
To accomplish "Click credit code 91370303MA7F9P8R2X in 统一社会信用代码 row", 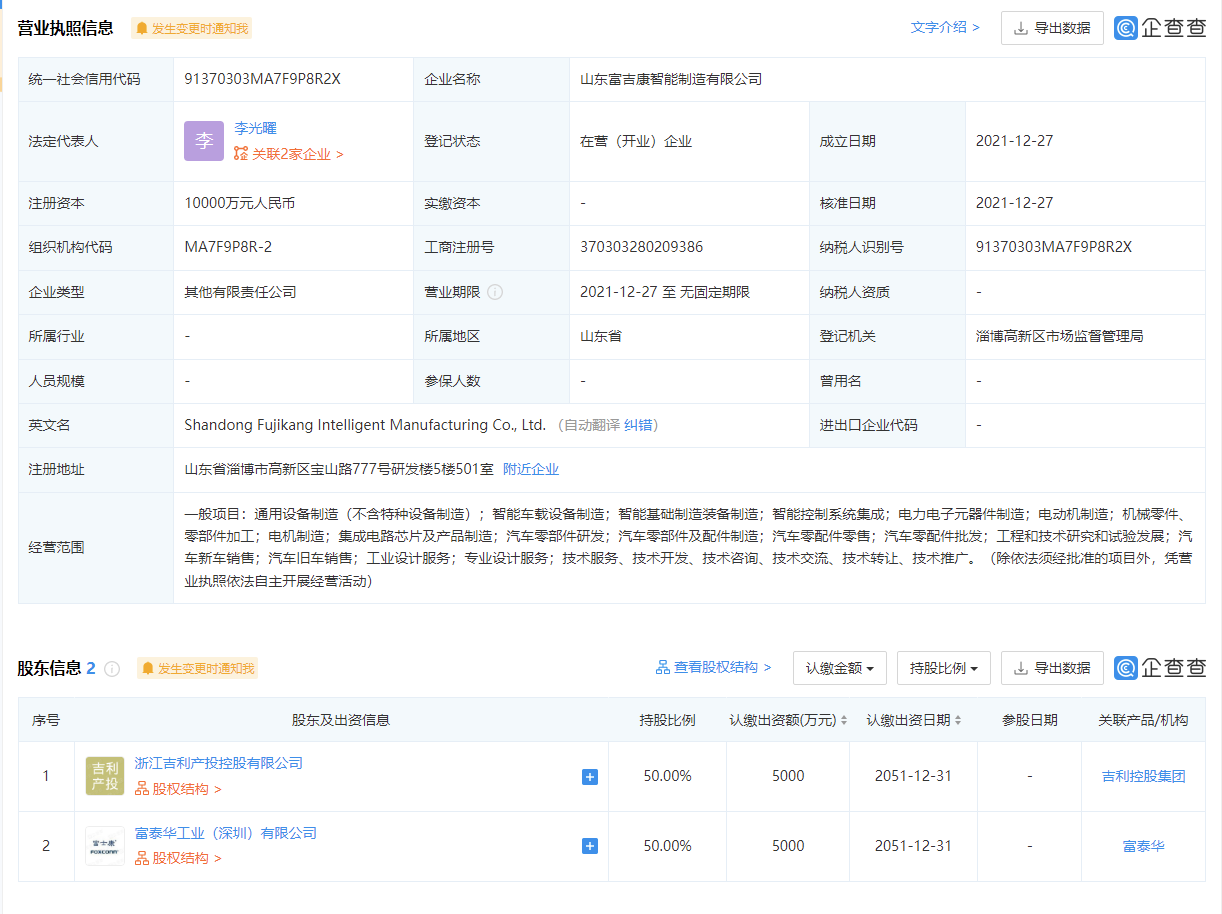I will coord(263,79).
